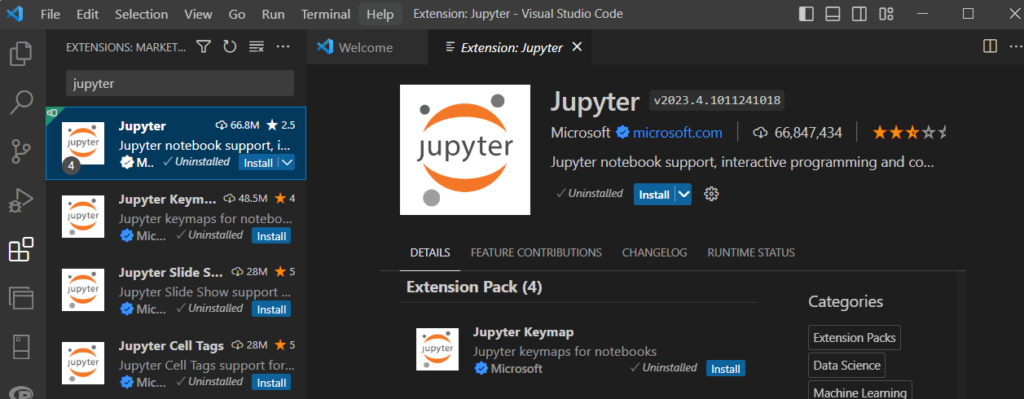Image resolution: width=1024 pixels, height=399 pixels.
Task: Select the DETAILS tab
Action: [430, 253]
